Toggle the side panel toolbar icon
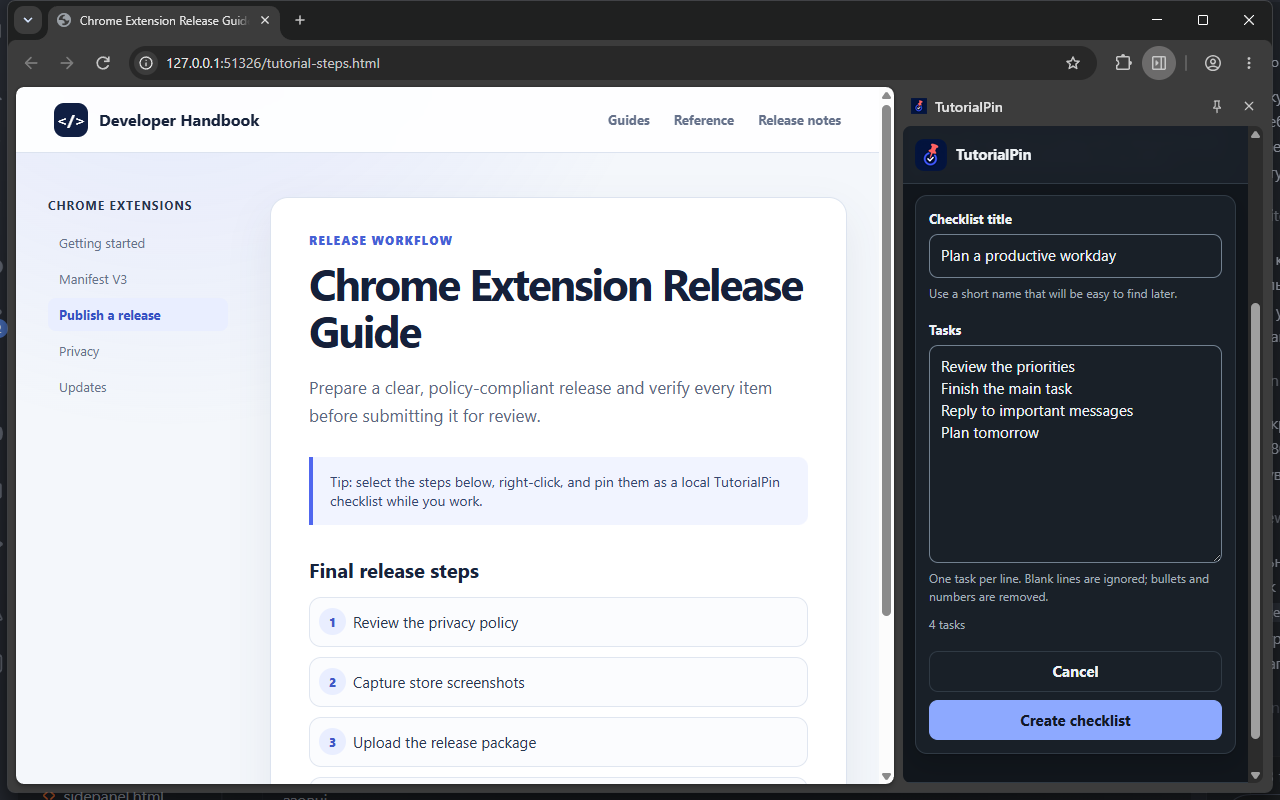This screenshot has height=800, width=1280. tap(1159, 63)
